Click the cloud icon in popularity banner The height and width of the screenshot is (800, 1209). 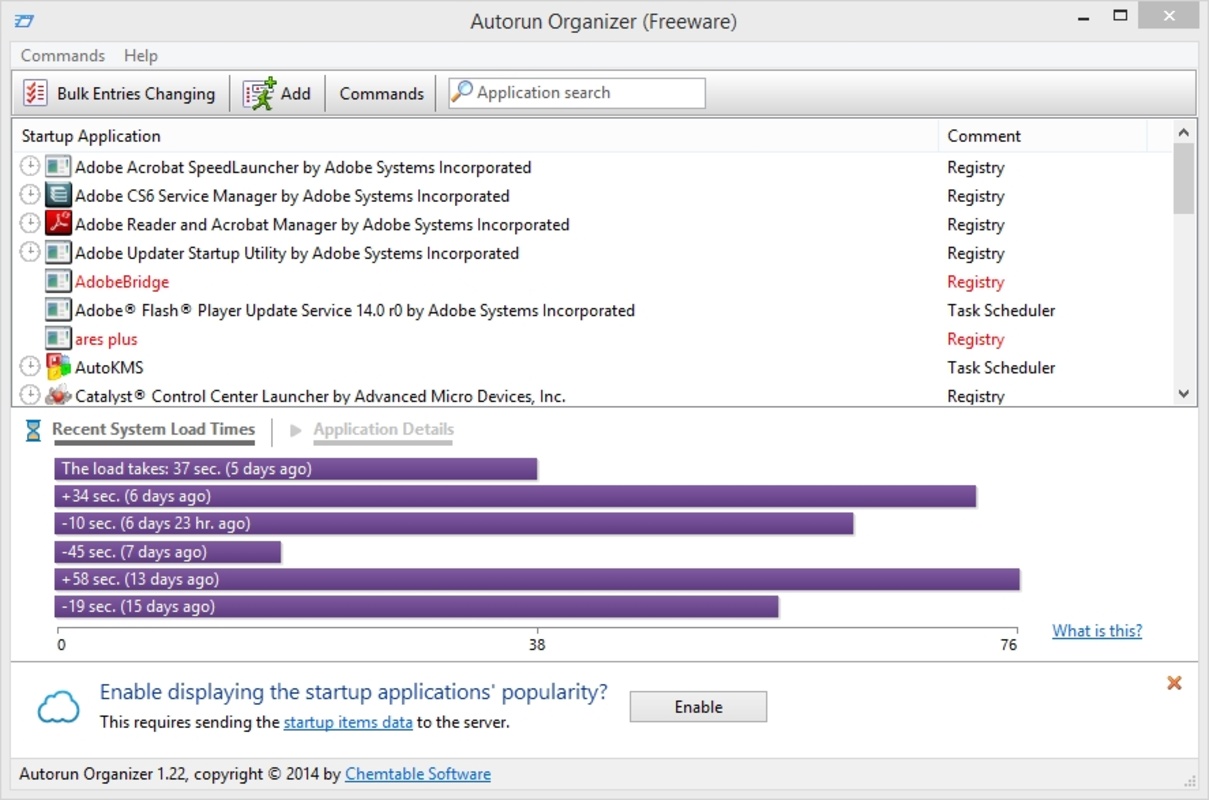58,707
